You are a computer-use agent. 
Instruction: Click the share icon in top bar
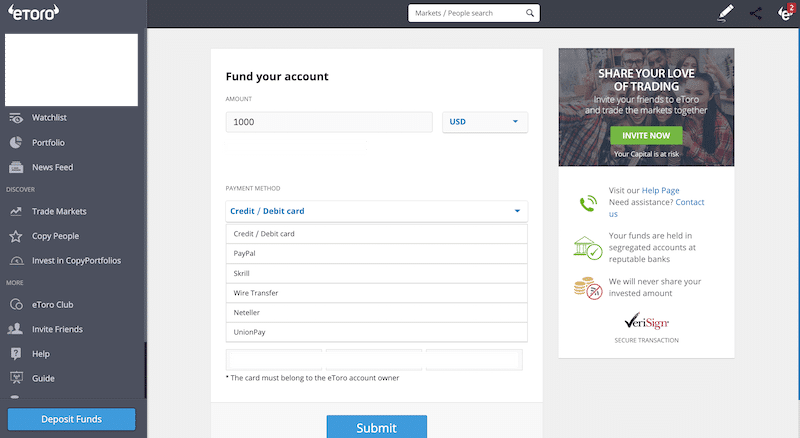(x=756, y=13)
